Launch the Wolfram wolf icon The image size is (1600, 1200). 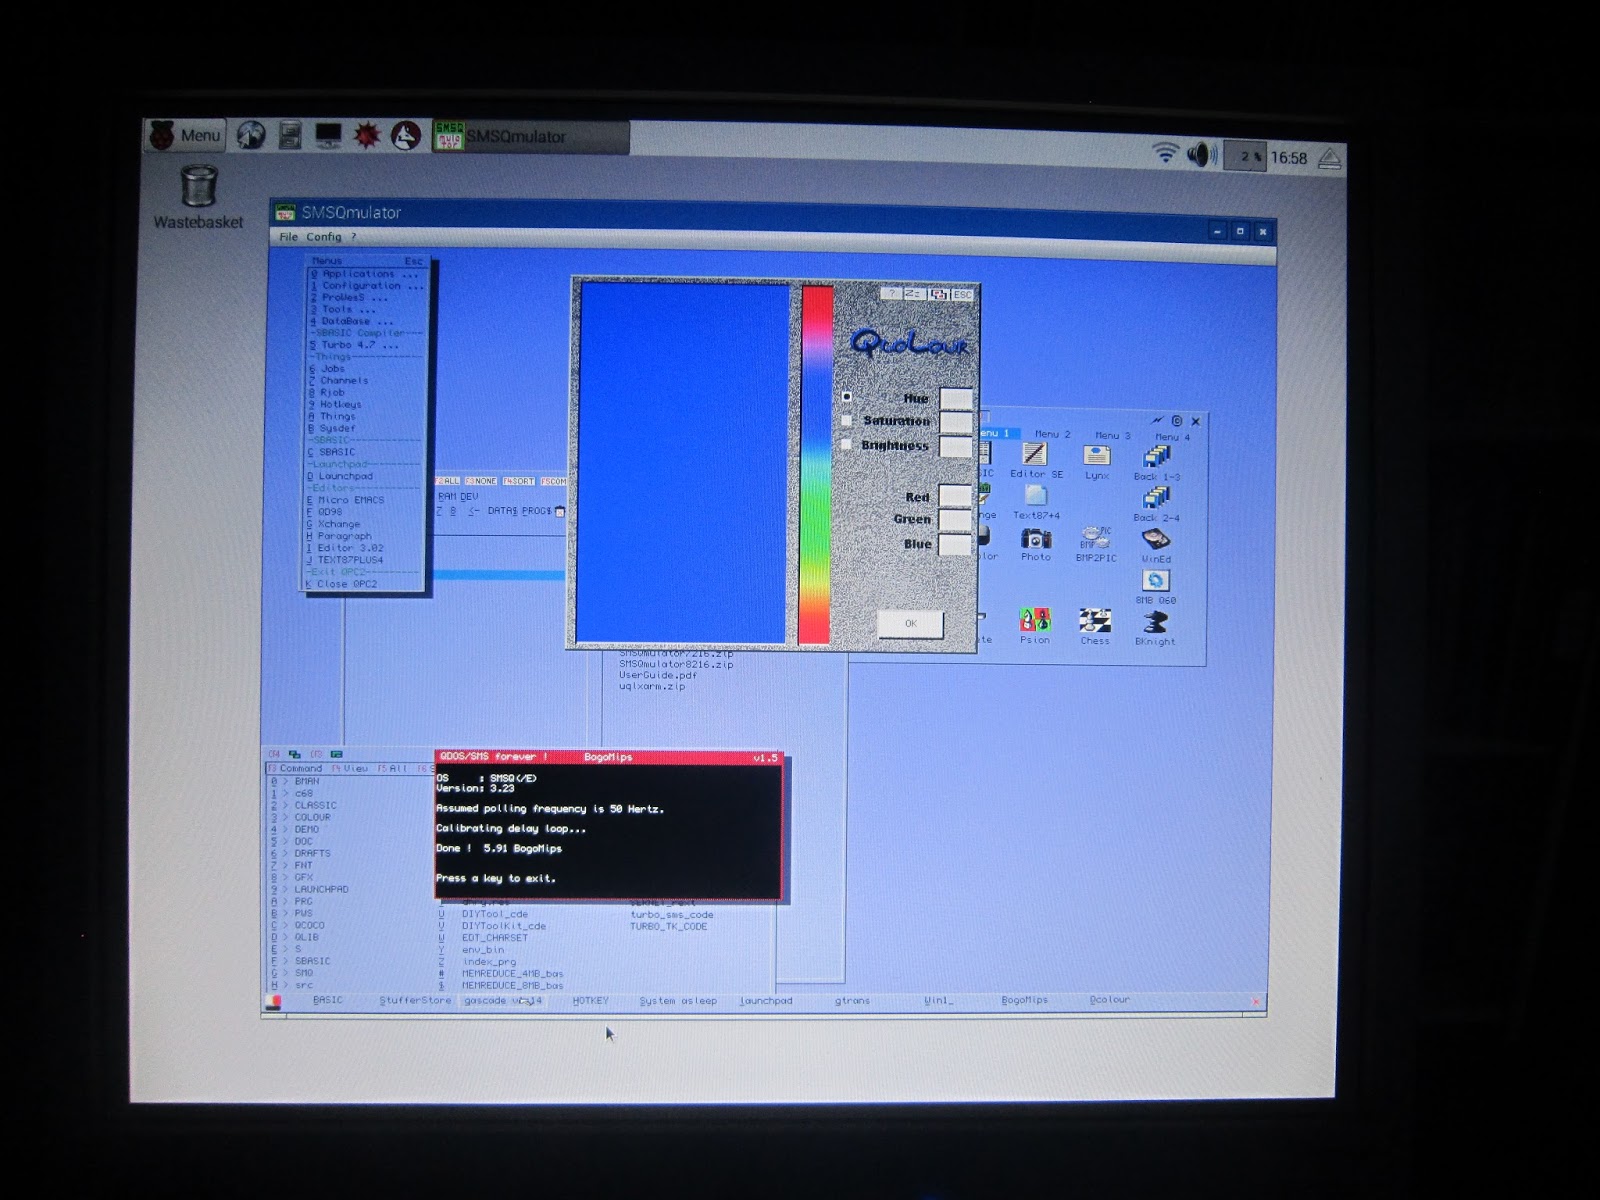(x=405, y=136)
